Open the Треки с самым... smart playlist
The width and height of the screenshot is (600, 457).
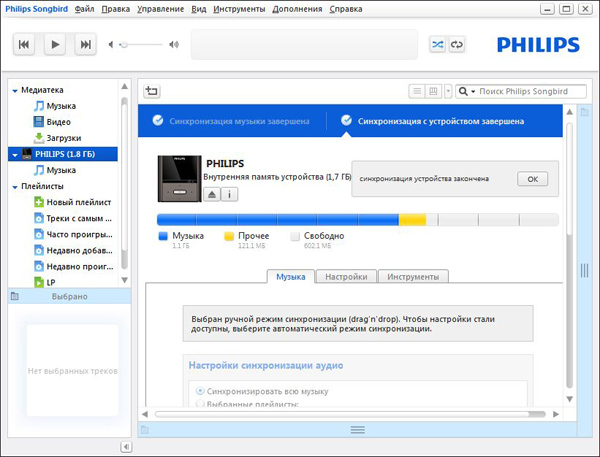click(79, 218)
